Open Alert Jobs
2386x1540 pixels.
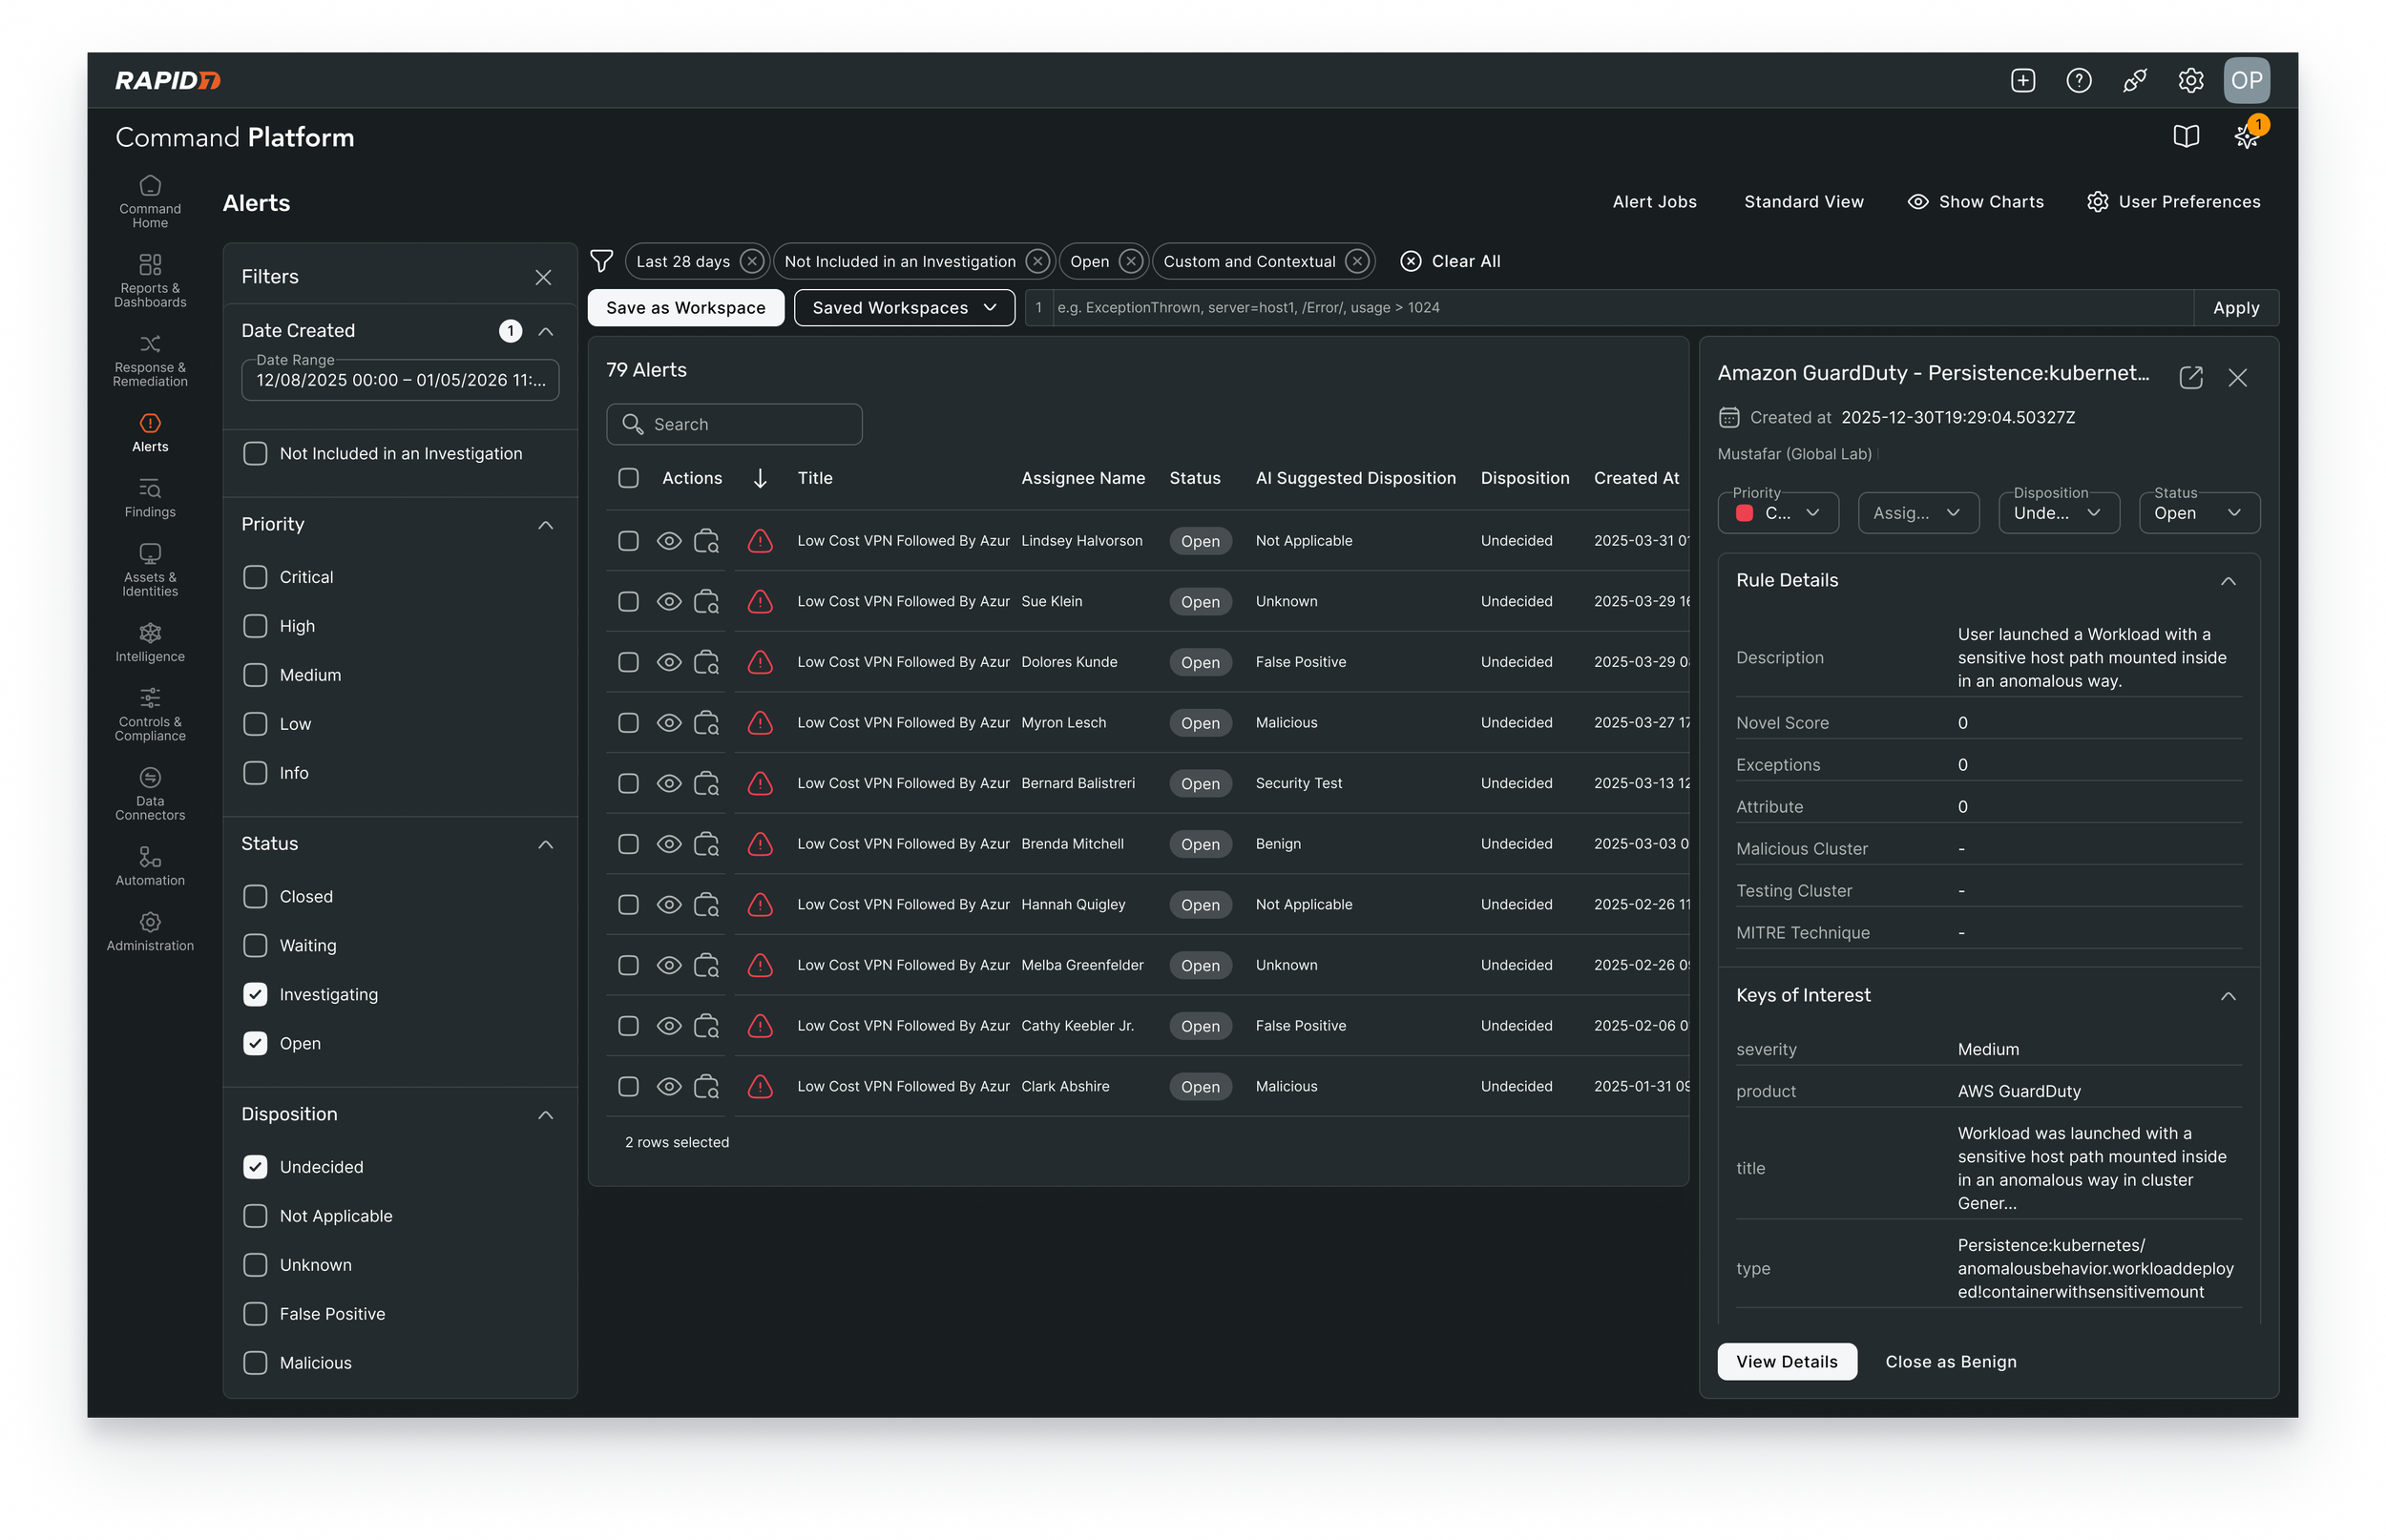coord(1654,202)
